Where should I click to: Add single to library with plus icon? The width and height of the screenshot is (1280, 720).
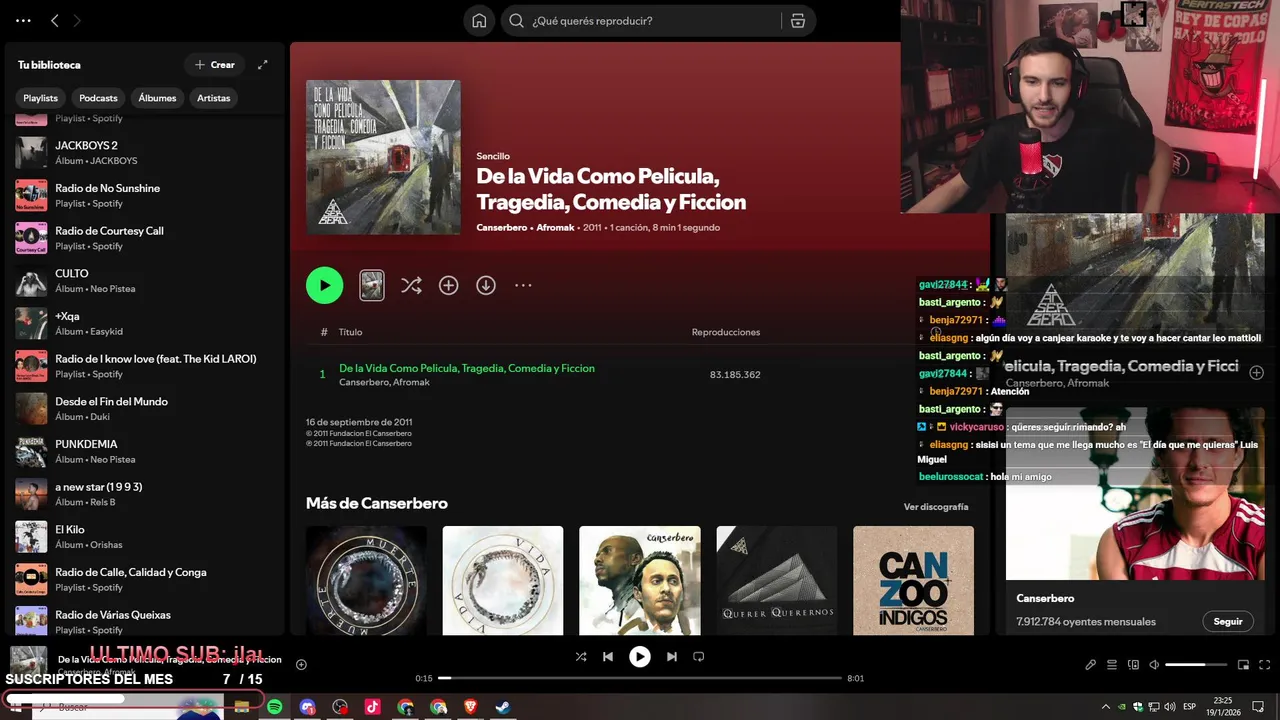point(448,285)
